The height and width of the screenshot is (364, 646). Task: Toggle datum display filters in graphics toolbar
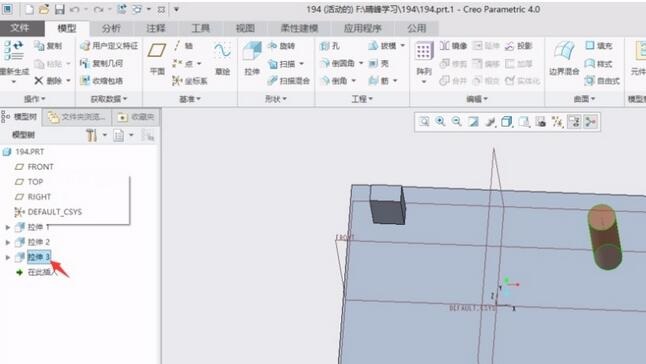point(557,121)
